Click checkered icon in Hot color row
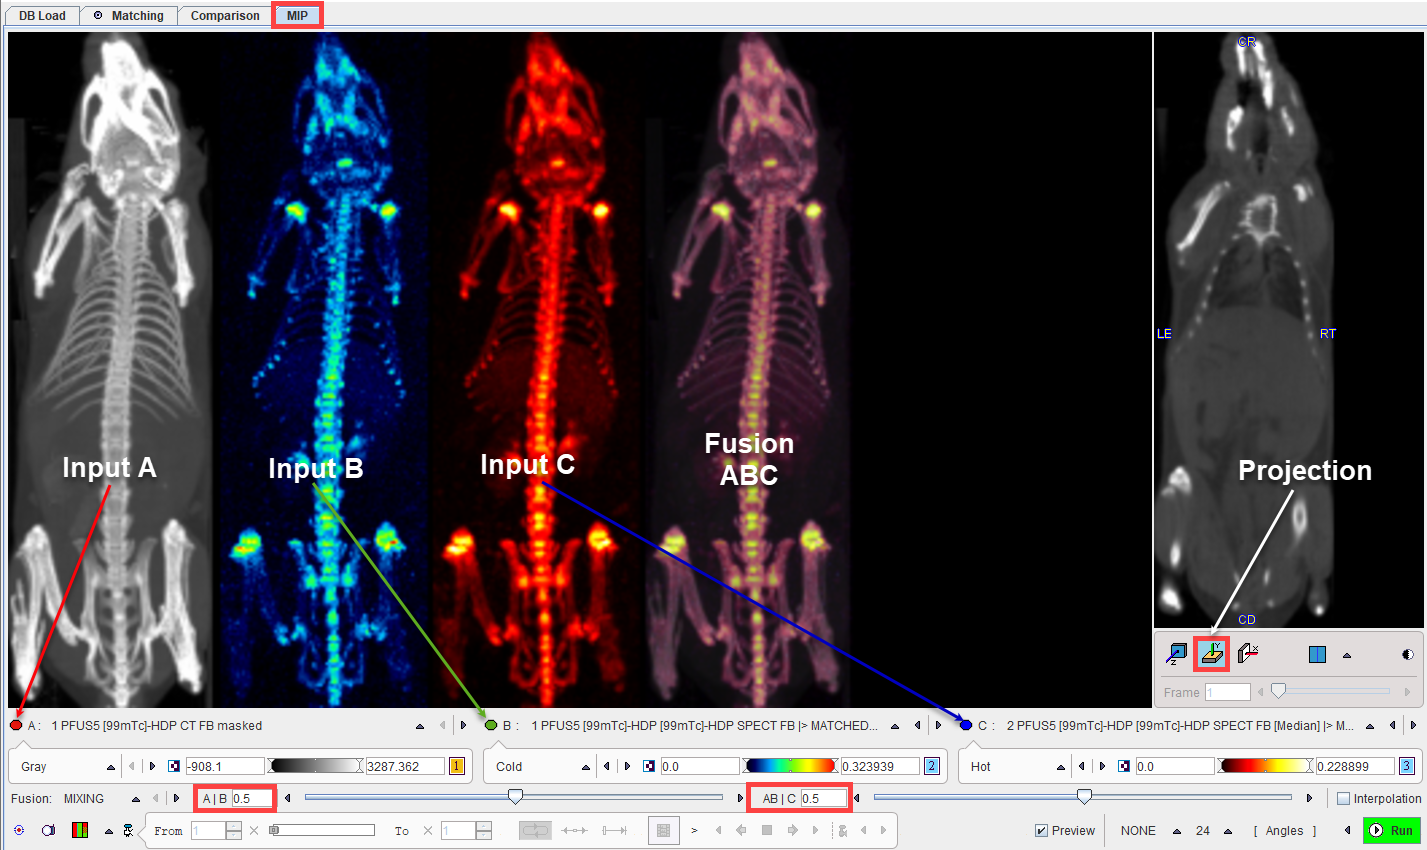The image size is (1427, 850). click(x=1124, y=767)
